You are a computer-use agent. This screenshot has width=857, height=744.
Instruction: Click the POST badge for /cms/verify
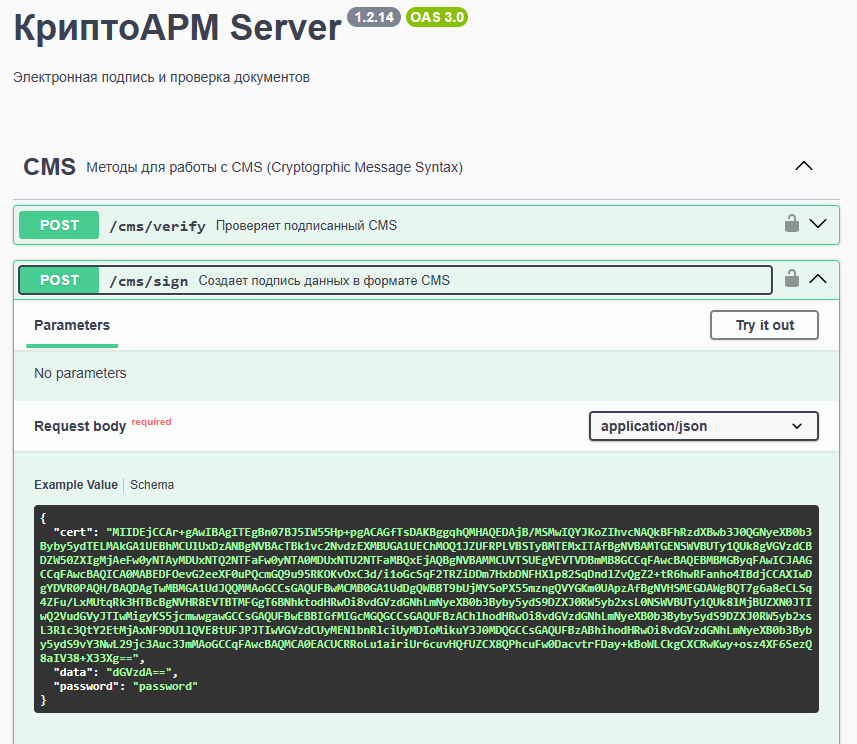coord(59,225)
